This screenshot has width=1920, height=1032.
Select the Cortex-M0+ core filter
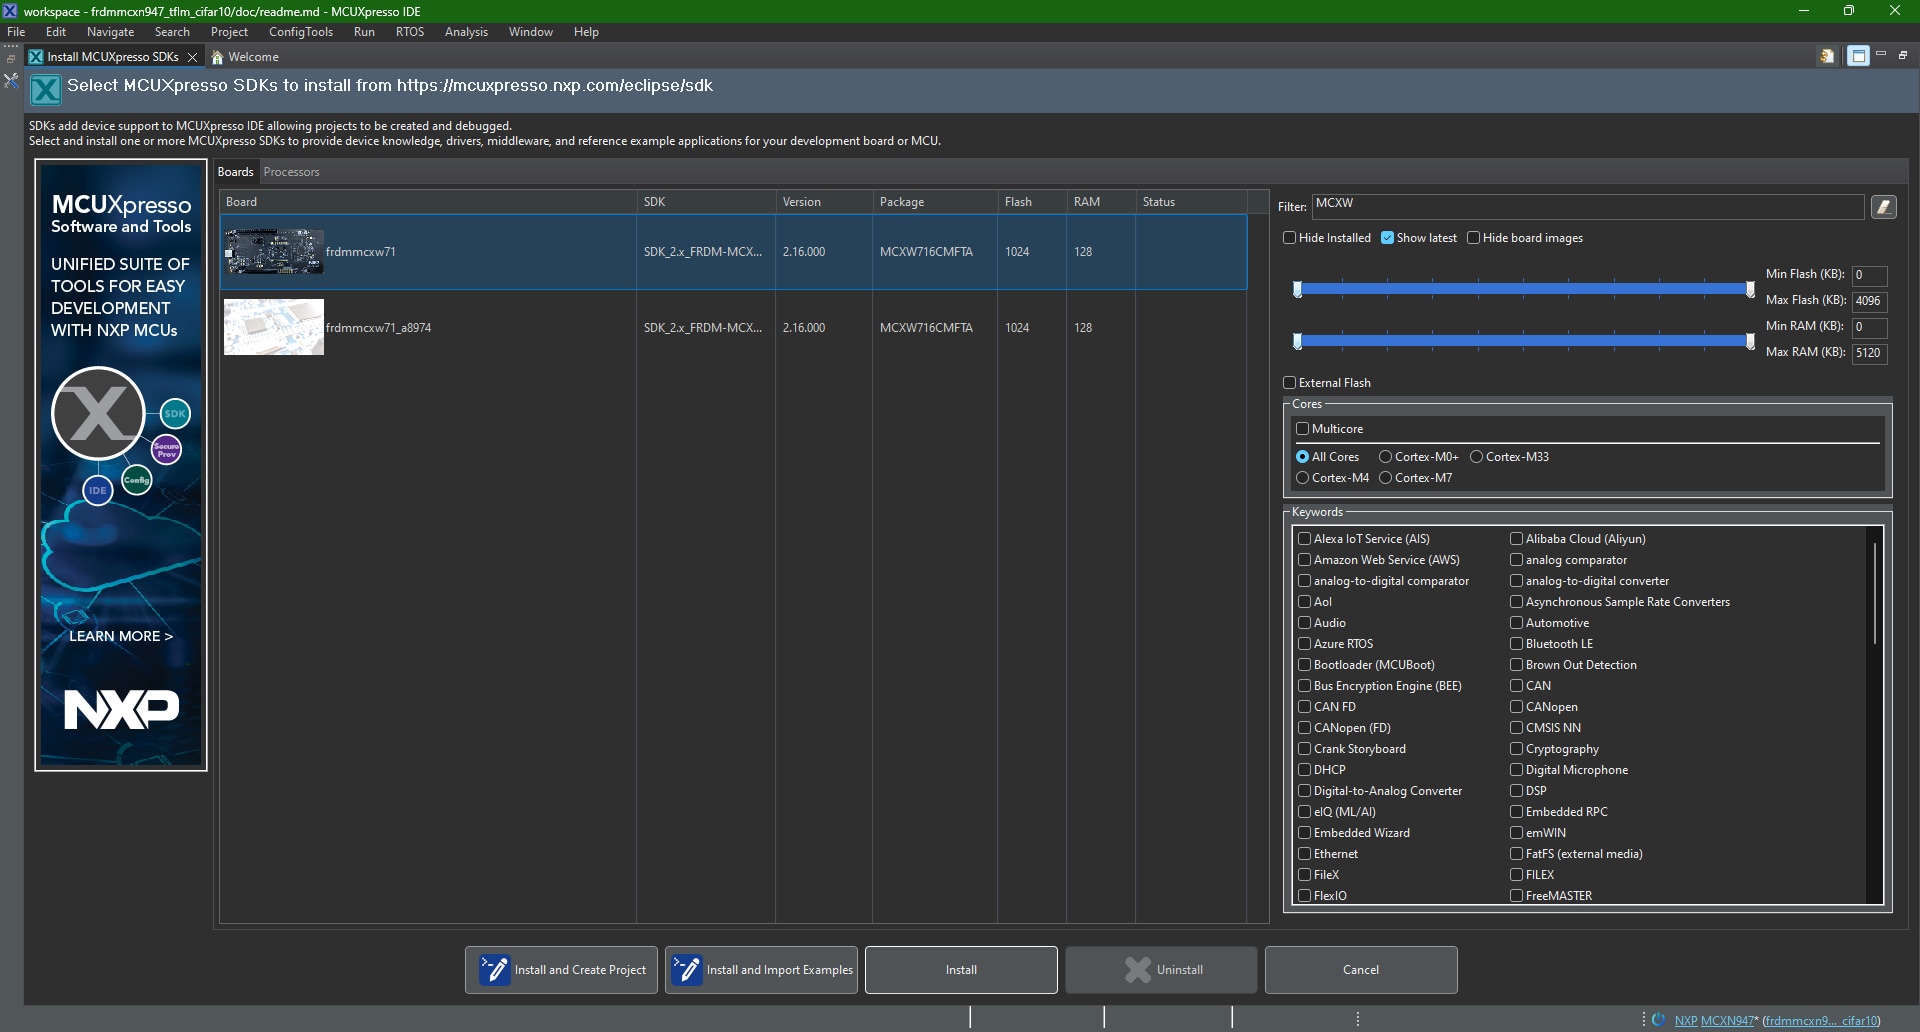click(1385, 457)
